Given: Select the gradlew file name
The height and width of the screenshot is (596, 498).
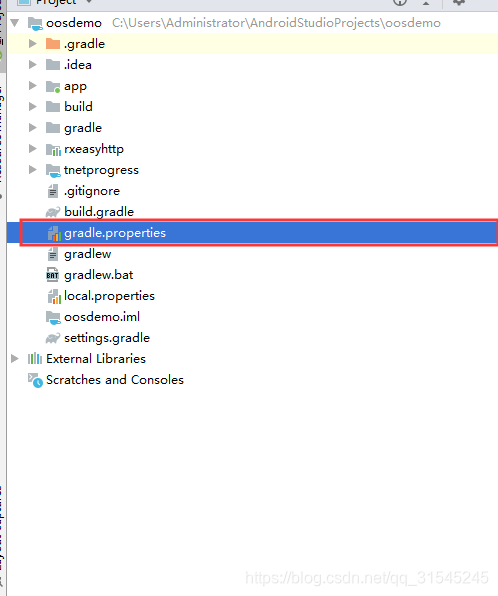Looking at the screenshot, I should [x=87, y=254].
